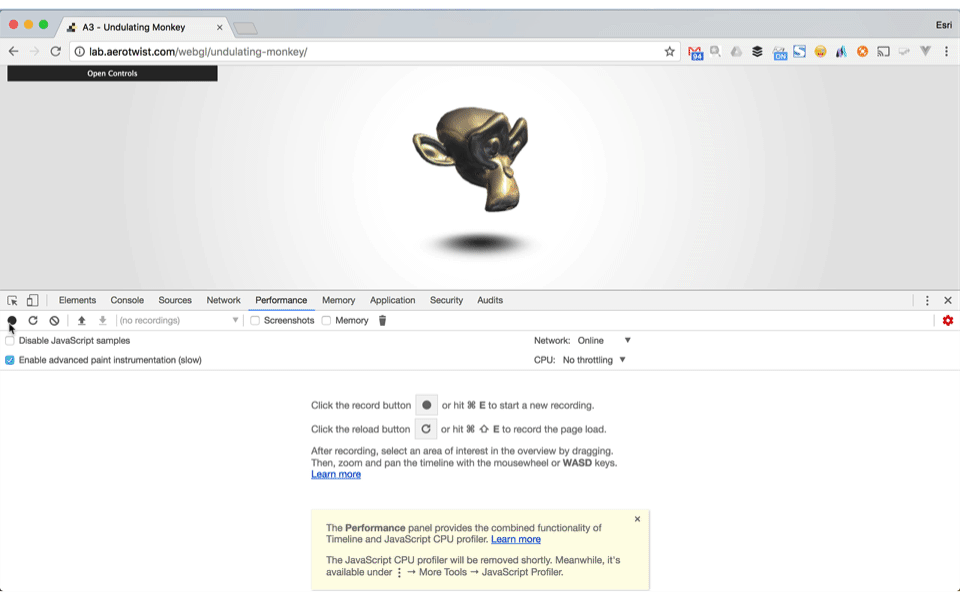Click the Vue-style V extension icon
This screenshot has width=960, height=600.
(x=925, y=51)
